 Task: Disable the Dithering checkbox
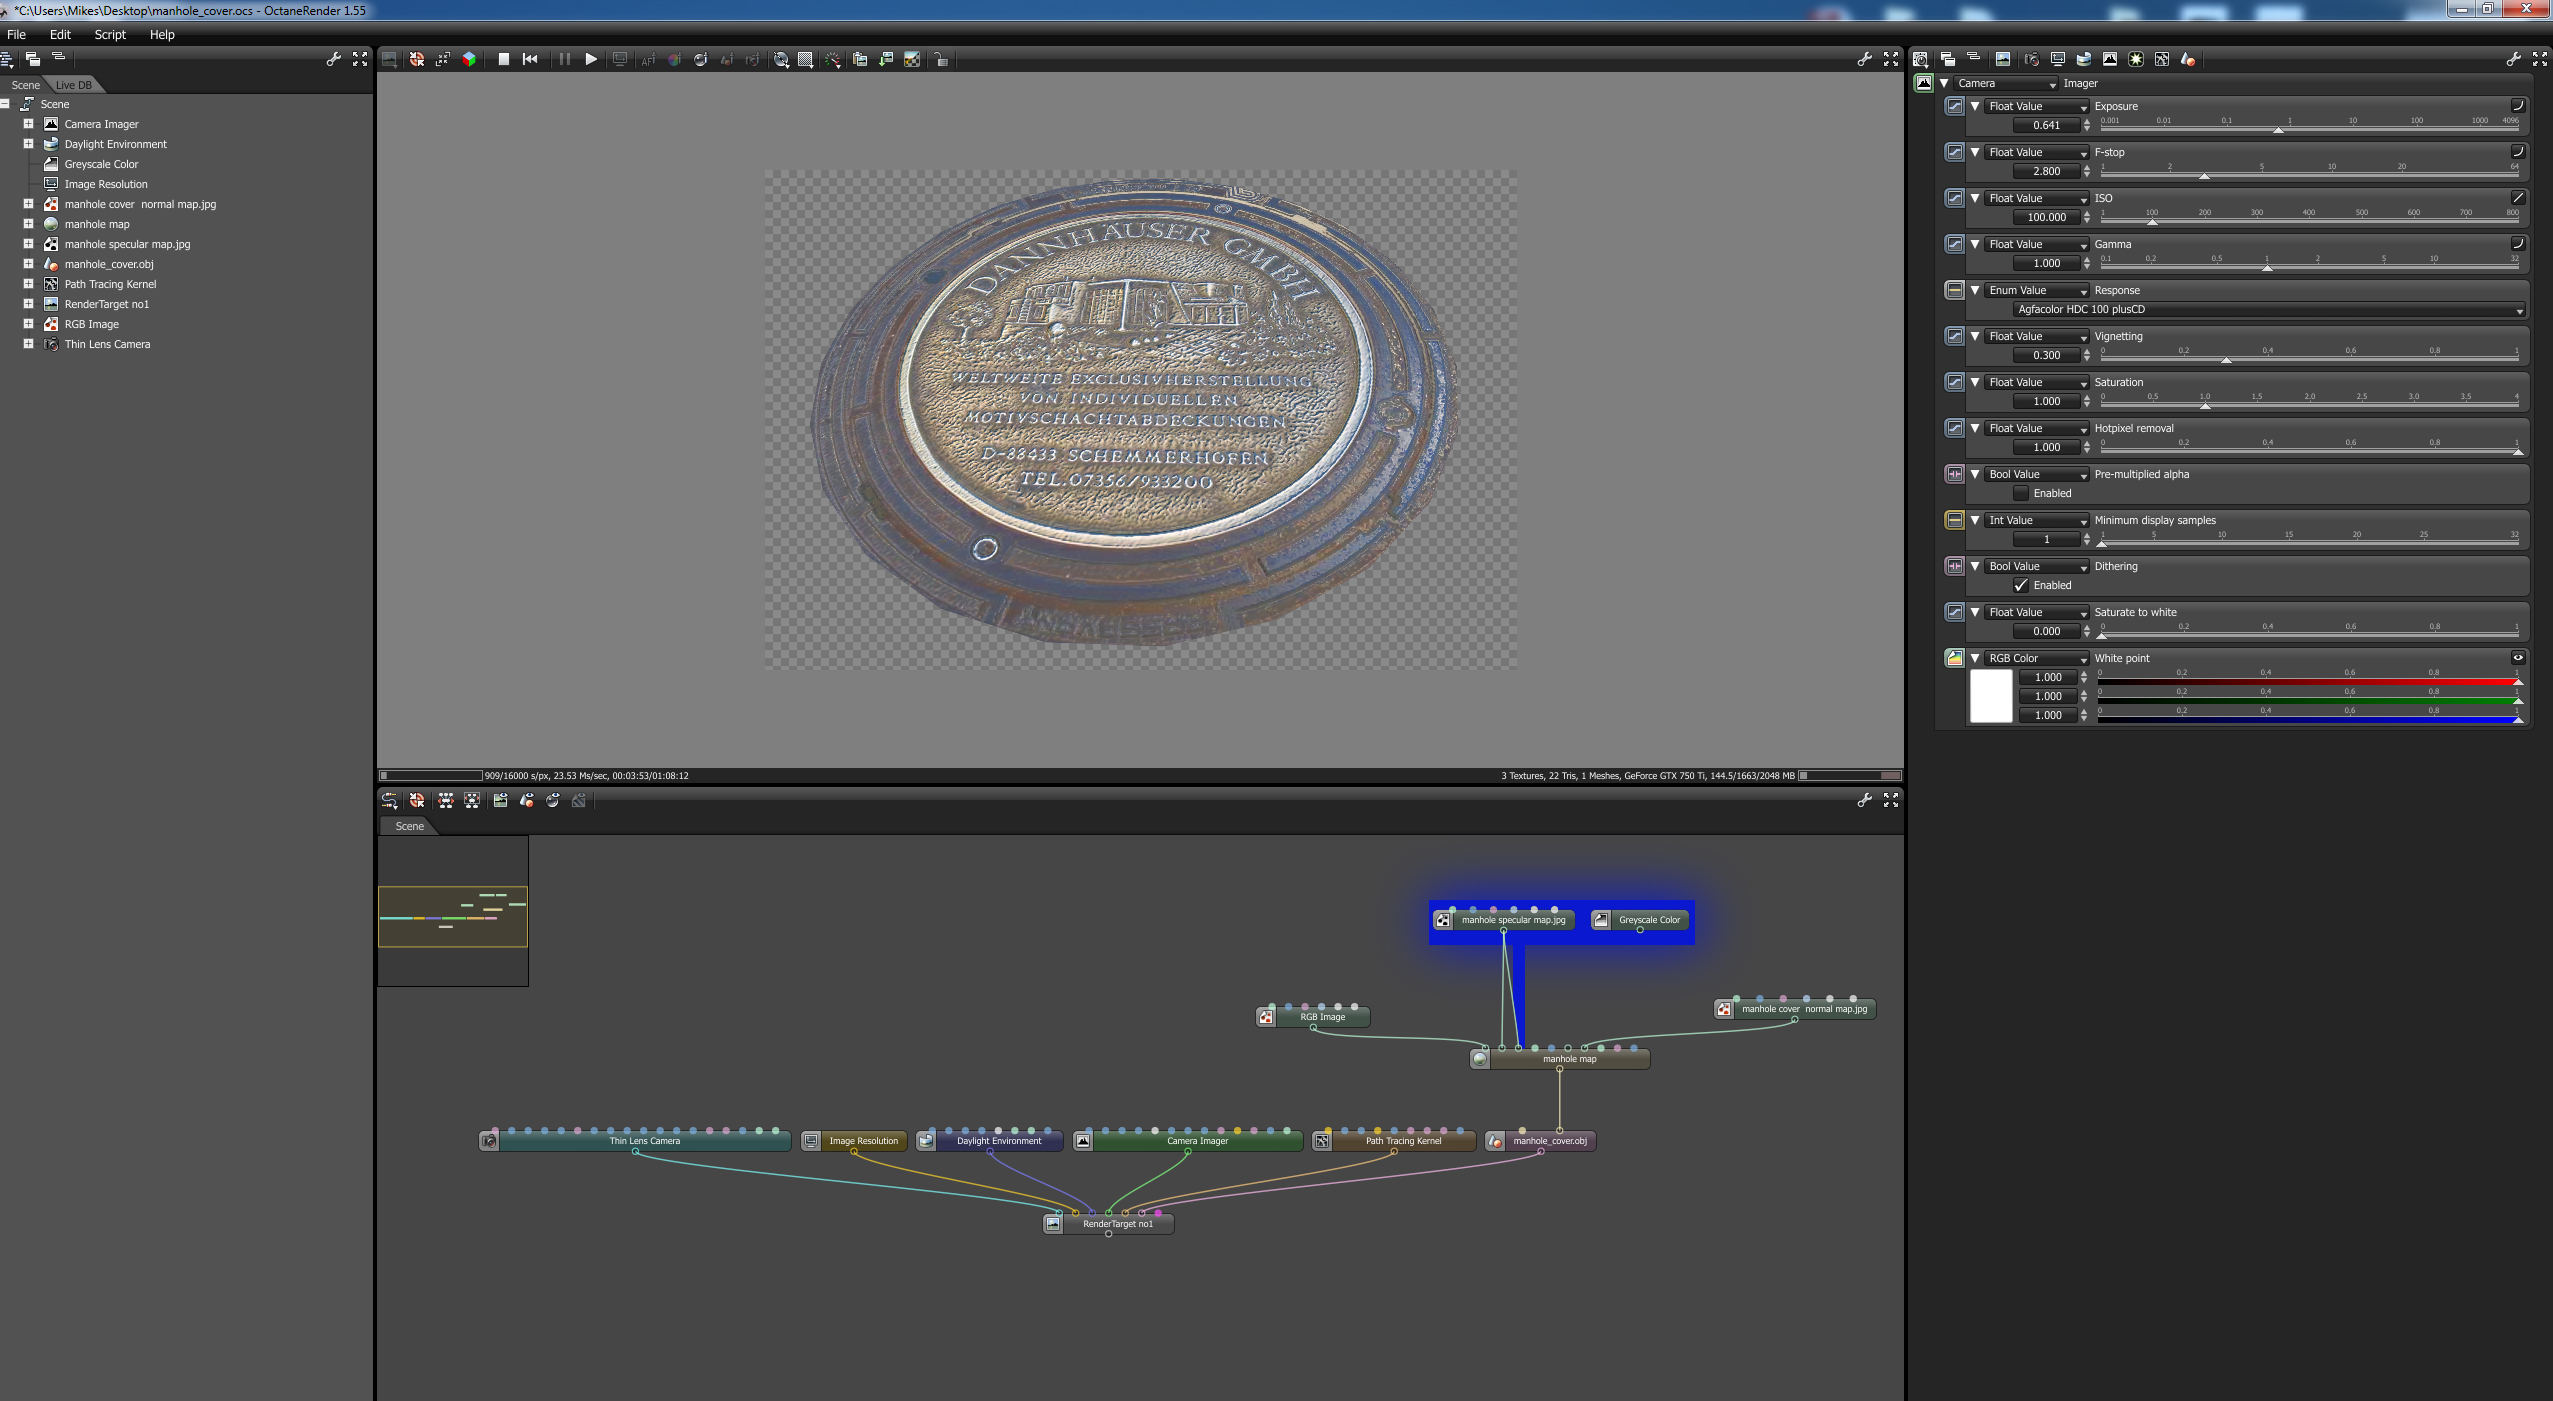2021,585
